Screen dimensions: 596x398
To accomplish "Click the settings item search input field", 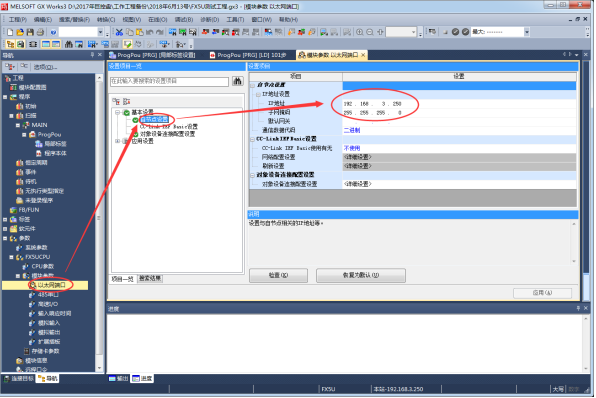I will [x=170, y=81].
